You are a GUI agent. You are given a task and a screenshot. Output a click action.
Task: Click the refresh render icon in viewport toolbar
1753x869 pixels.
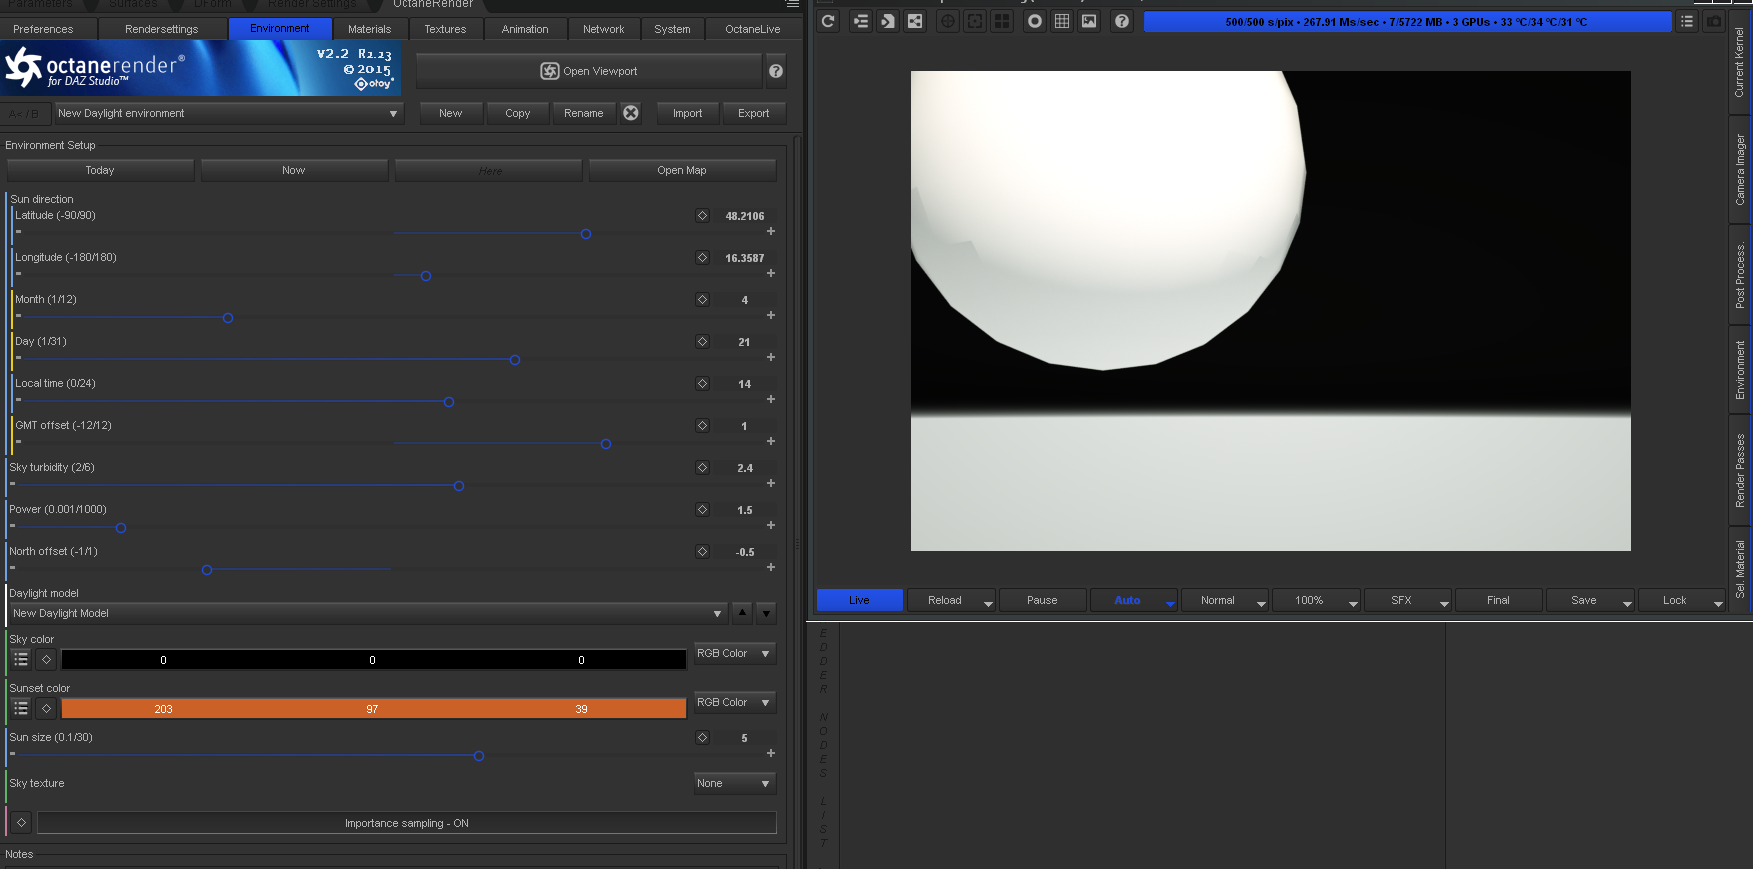coord(828,21)
